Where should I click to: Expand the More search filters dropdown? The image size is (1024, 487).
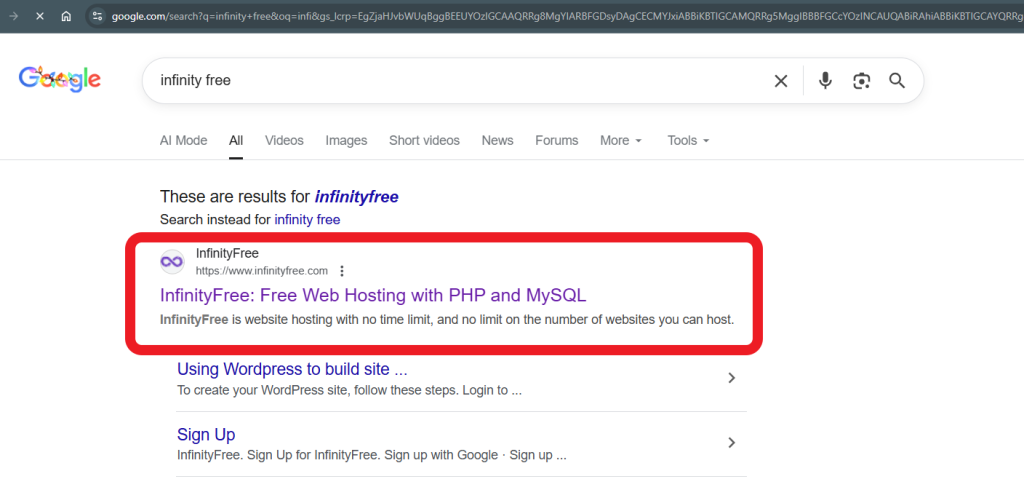pyautogui.click(x=620, y=140)
